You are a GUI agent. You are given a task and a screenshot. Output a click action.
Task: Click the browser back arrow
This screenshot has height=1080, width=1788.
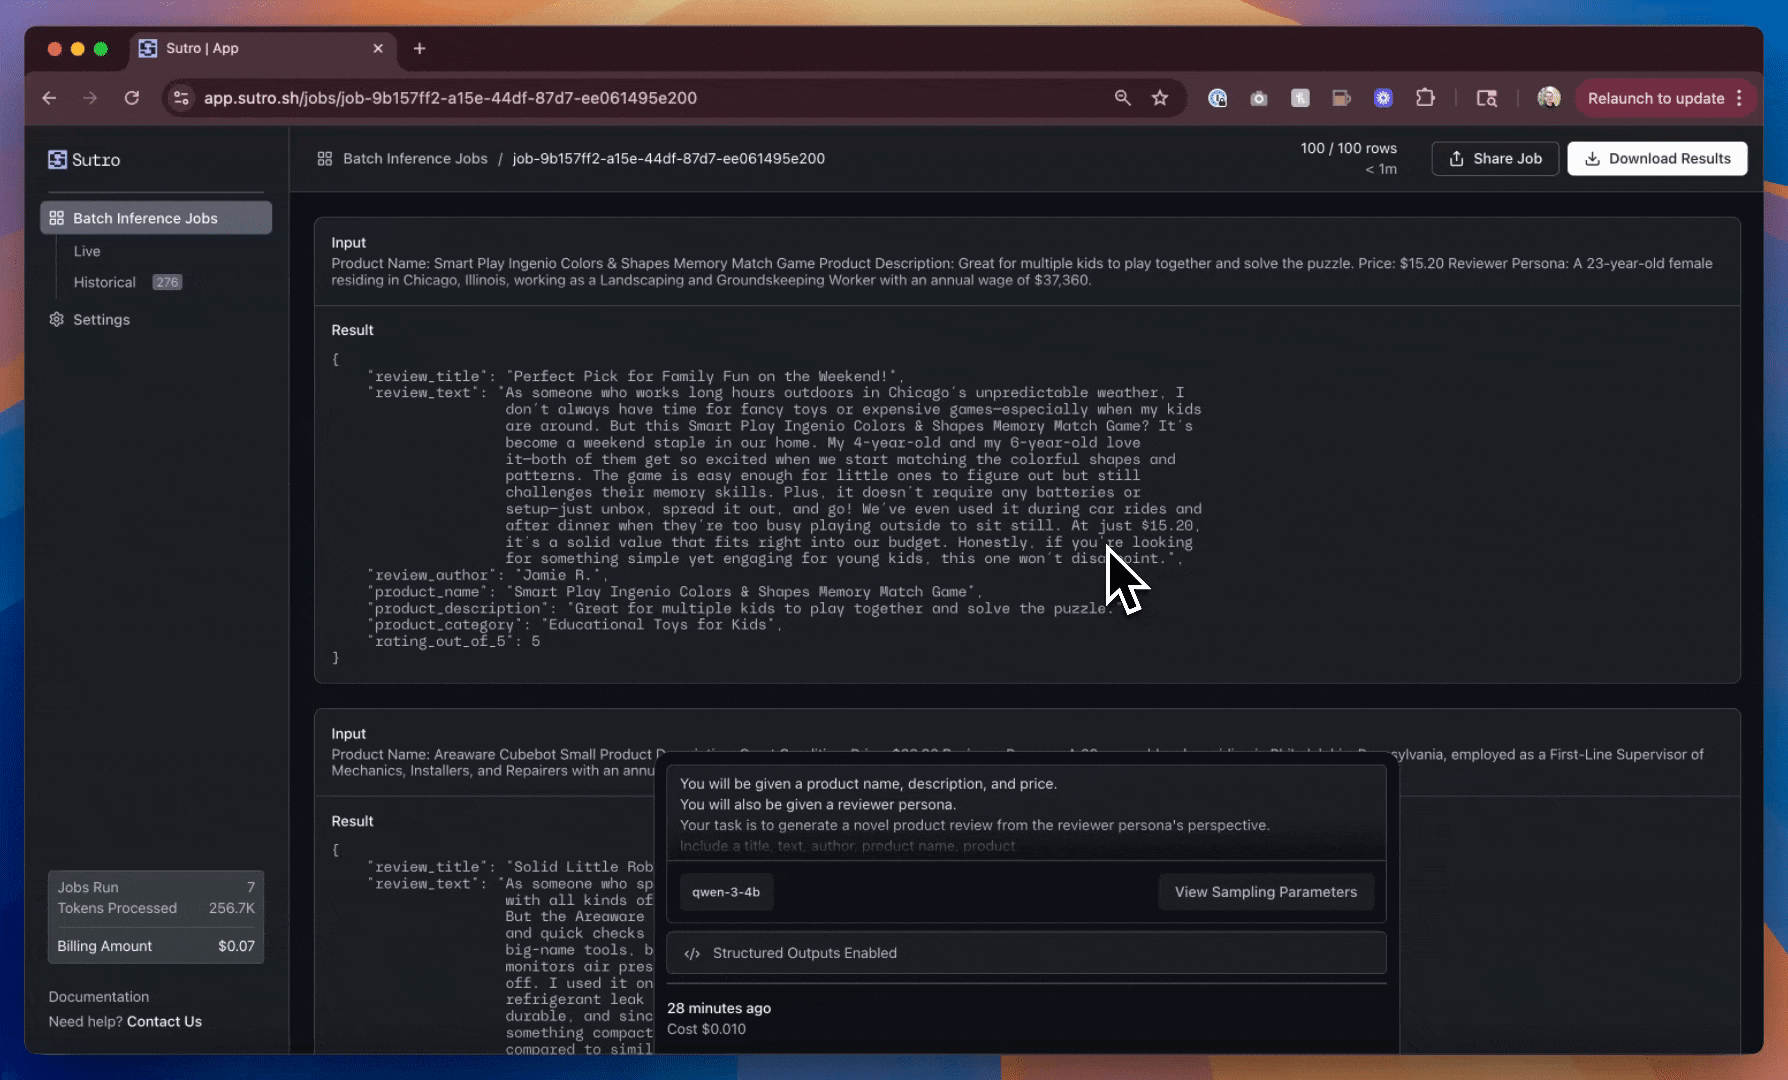pyautogui.click(x=49, y=98)
